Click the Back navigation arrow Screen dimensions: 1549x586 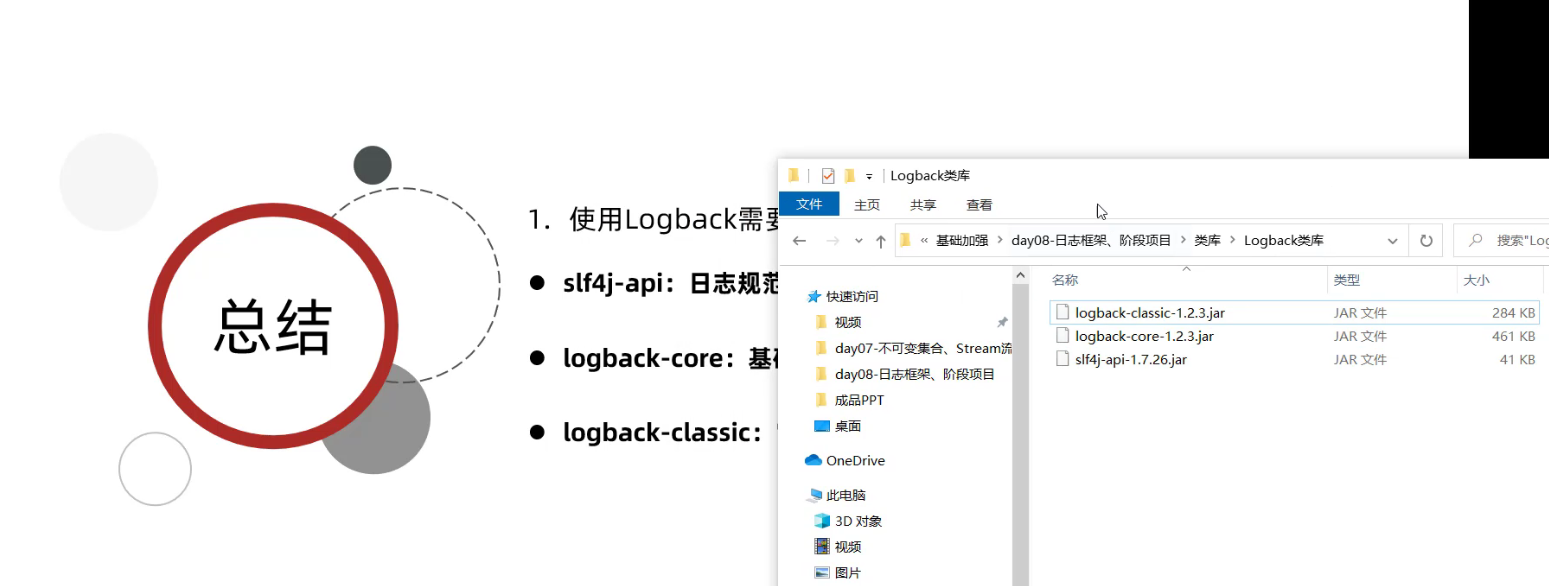coord(799,241)
